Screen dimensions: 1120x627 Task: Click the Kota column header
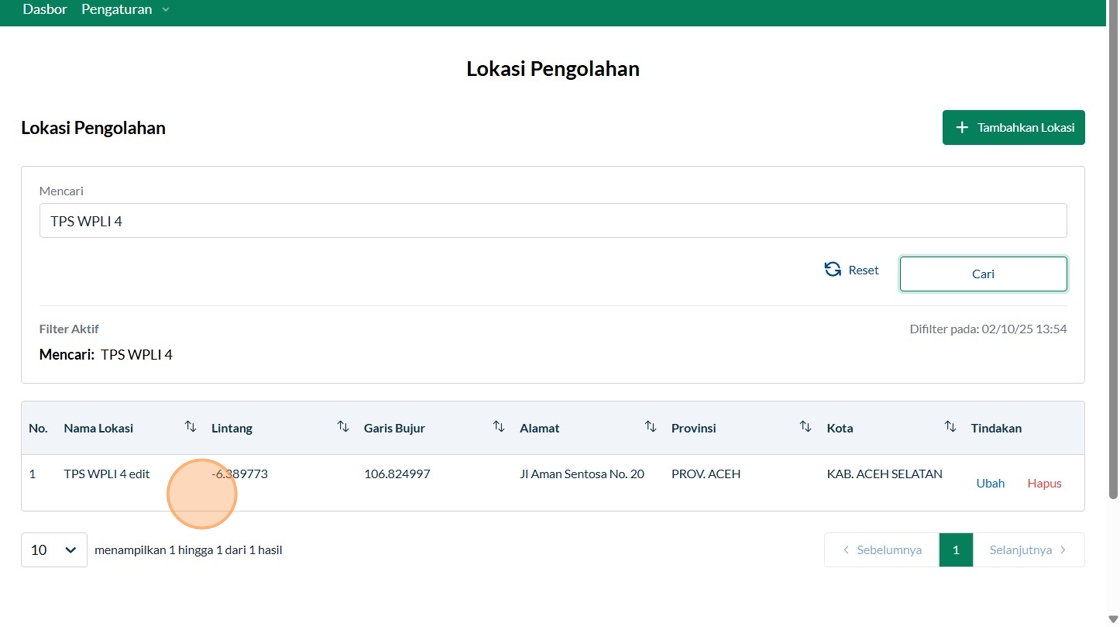840,428
